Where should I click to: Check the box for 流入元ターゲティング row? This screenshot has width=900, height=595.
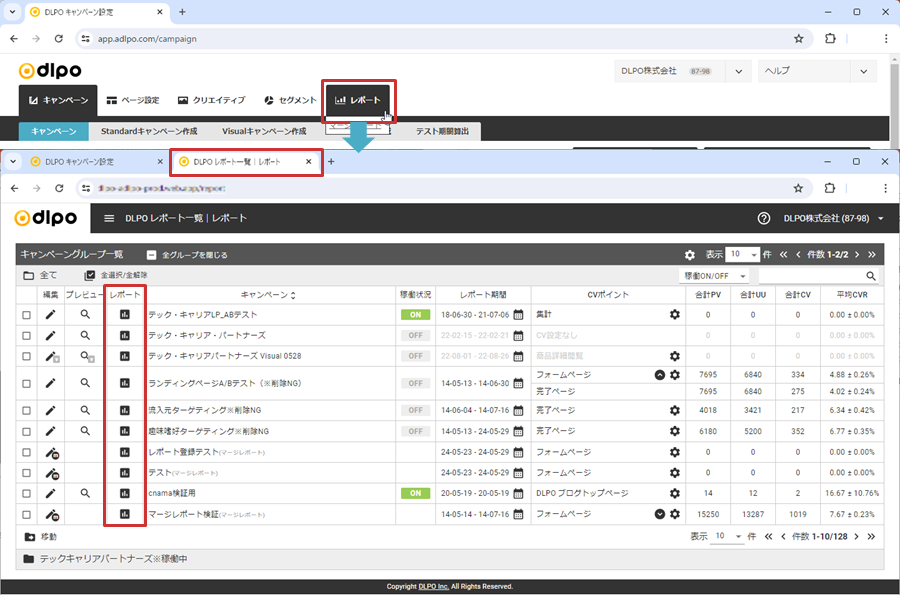[x=26, y=411]
